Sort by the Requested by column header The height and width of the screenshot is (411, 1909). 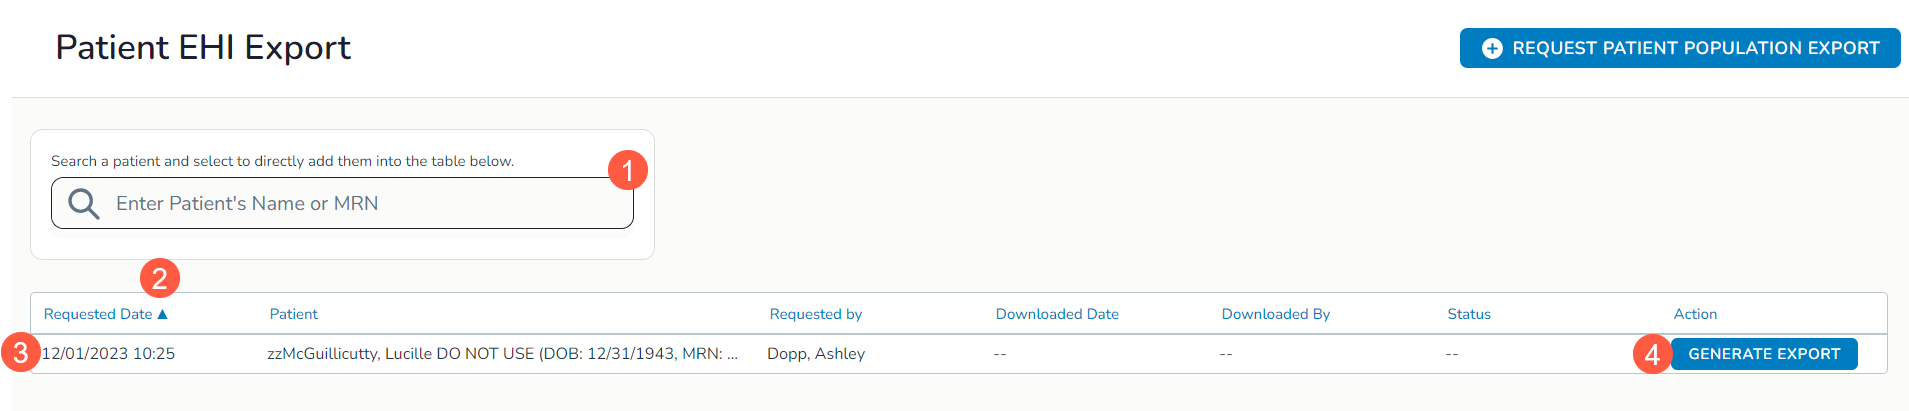816,314
